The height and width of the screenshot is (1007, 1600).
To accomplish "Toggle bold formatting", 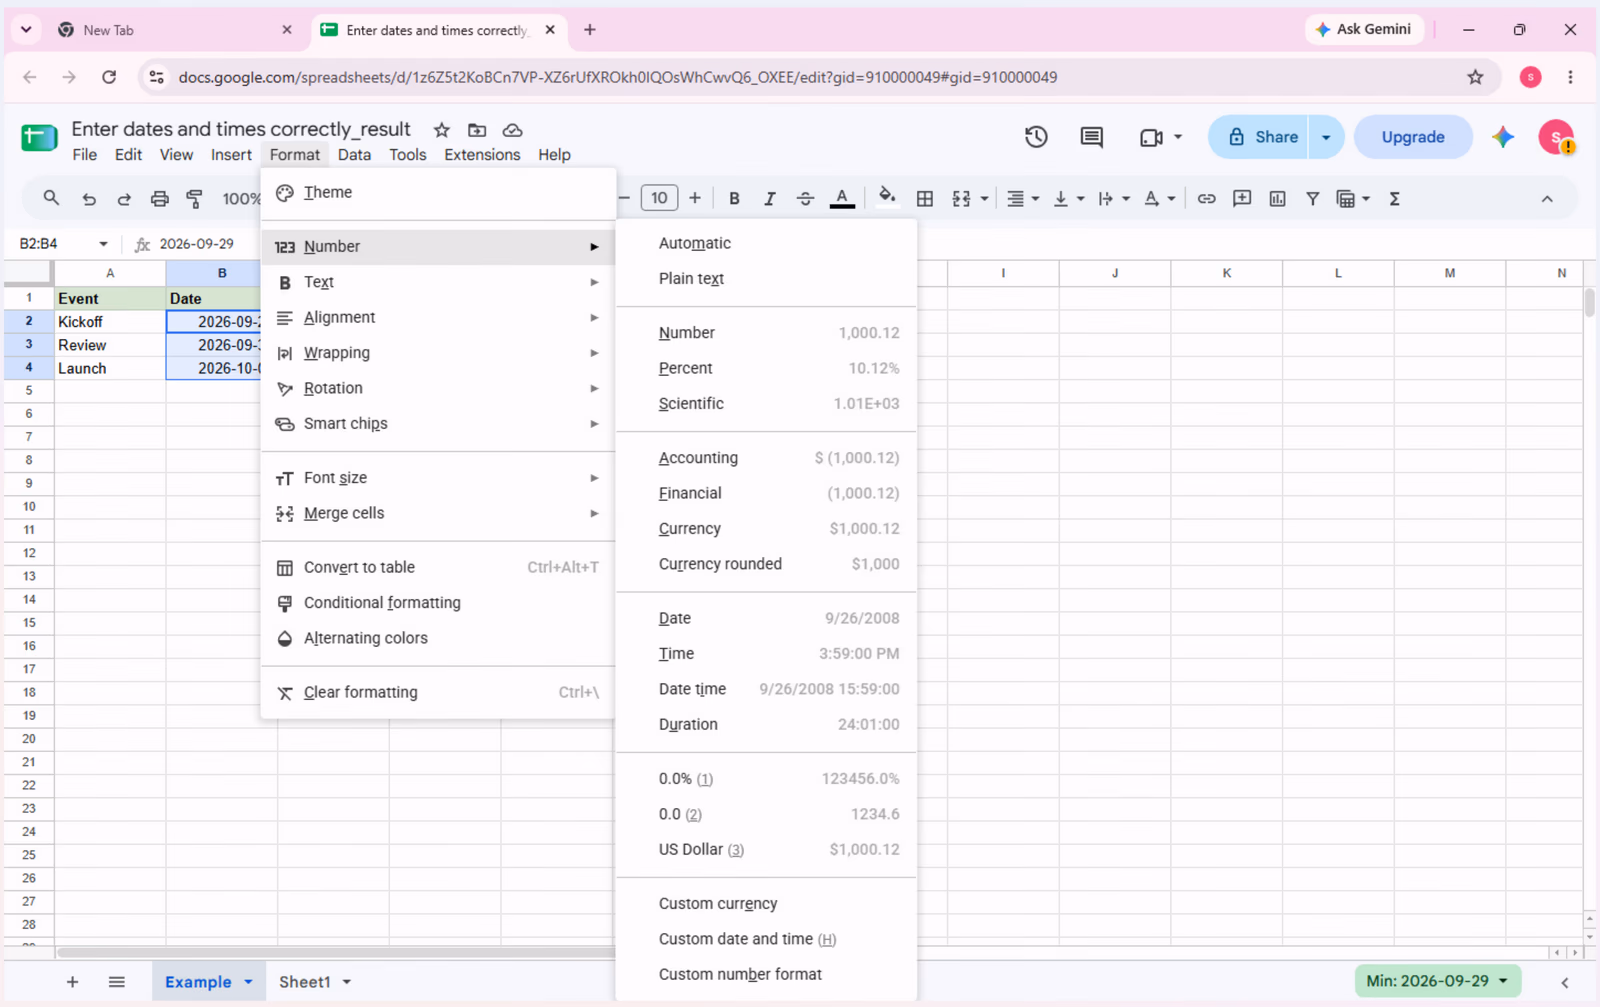I will [x=734, y=199].
